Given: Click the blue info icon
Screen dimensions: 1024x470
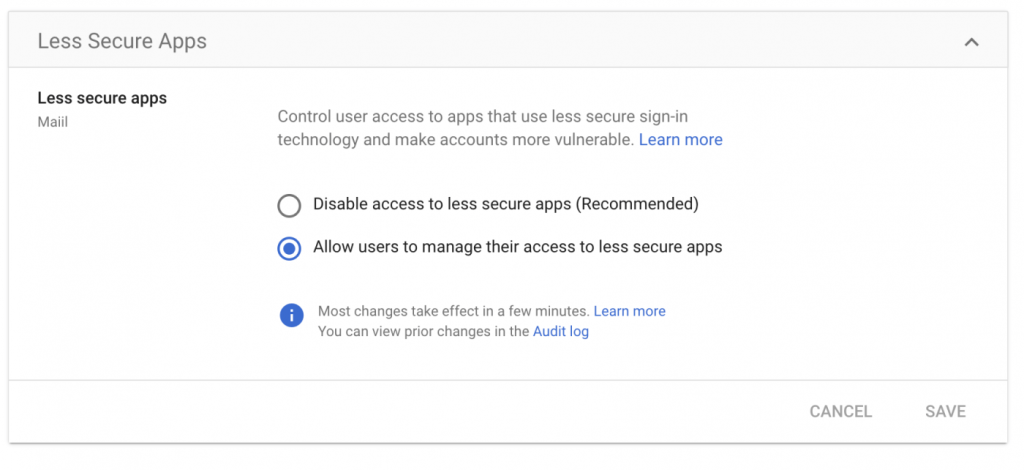Looking at the screenshot, I should tap(291, 316).
